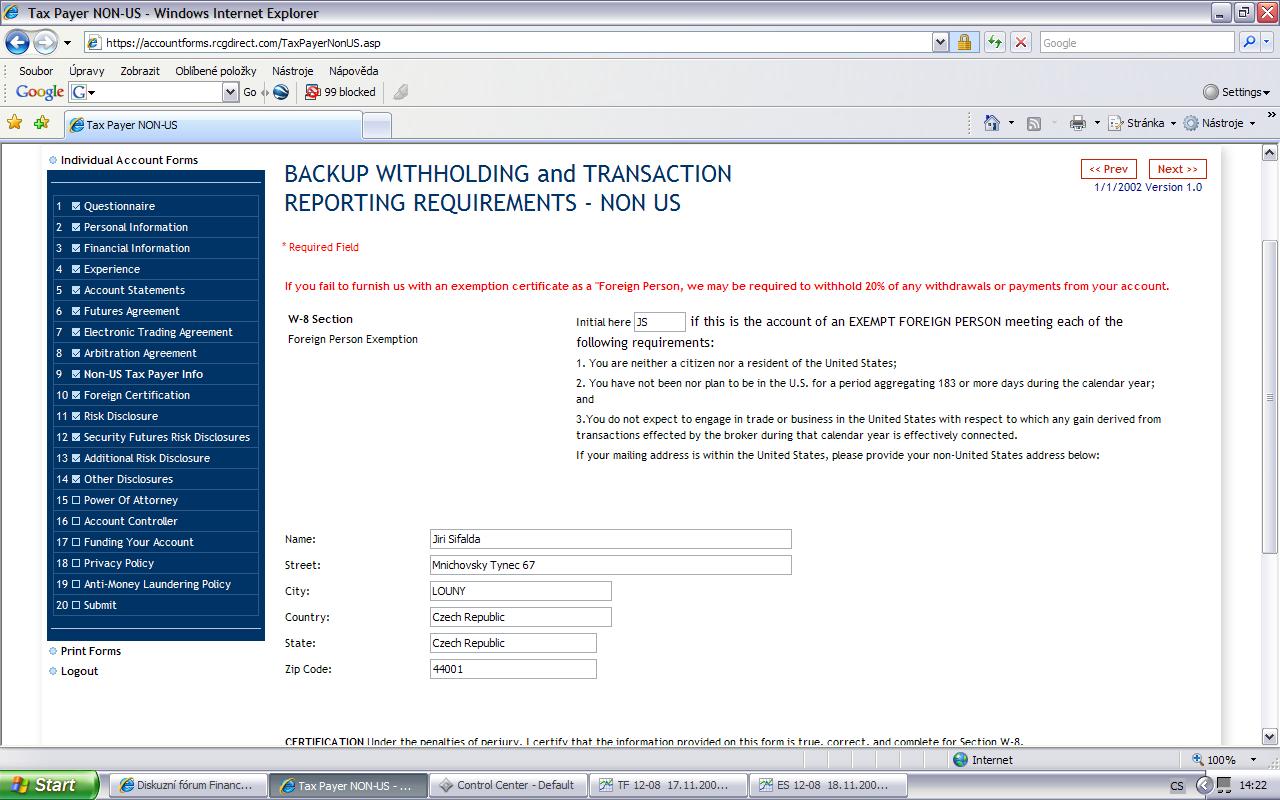This screenshot has width=1280, height=800.
Task: Refresh the page using the green arrows icon
Action: click(994, 42)
